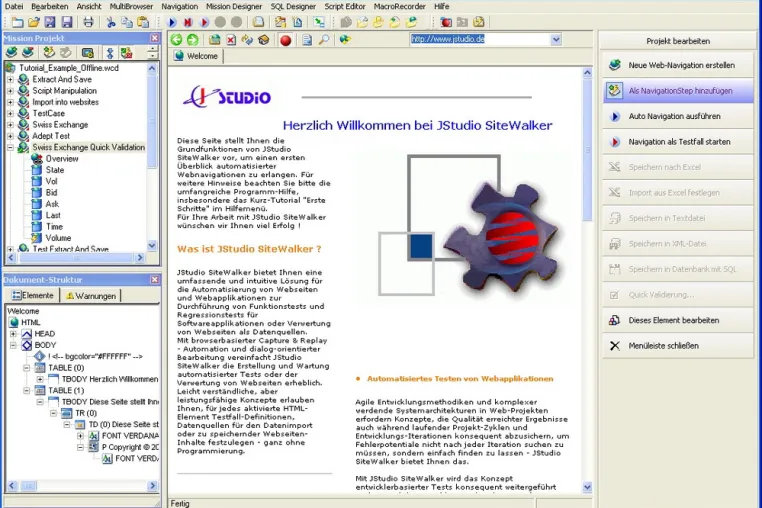
Task: Select the Last tree item
Action: tap(53, 215)
